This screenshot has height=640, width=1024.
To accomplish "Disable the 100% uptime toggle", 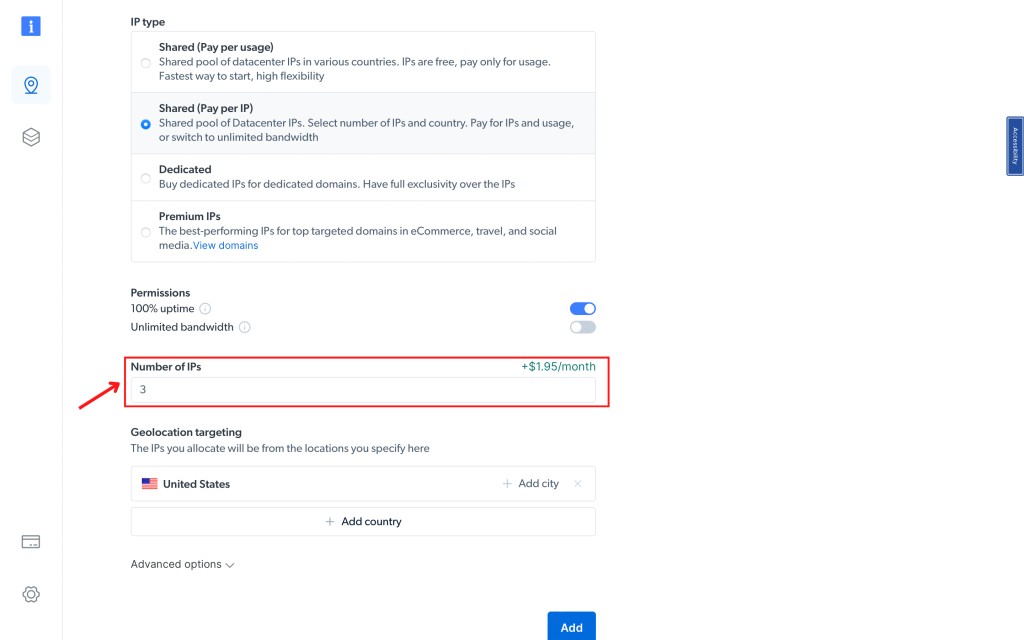I will [582, 309].
